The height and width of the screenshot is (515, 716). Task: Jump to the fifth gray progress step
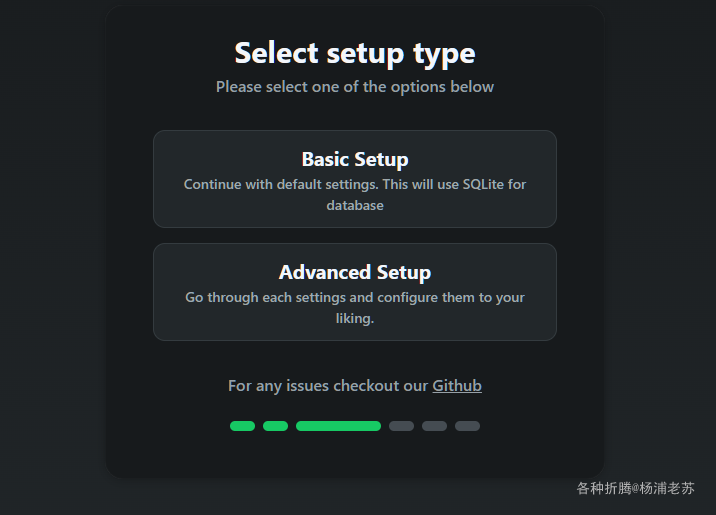[x=434, y=426]
